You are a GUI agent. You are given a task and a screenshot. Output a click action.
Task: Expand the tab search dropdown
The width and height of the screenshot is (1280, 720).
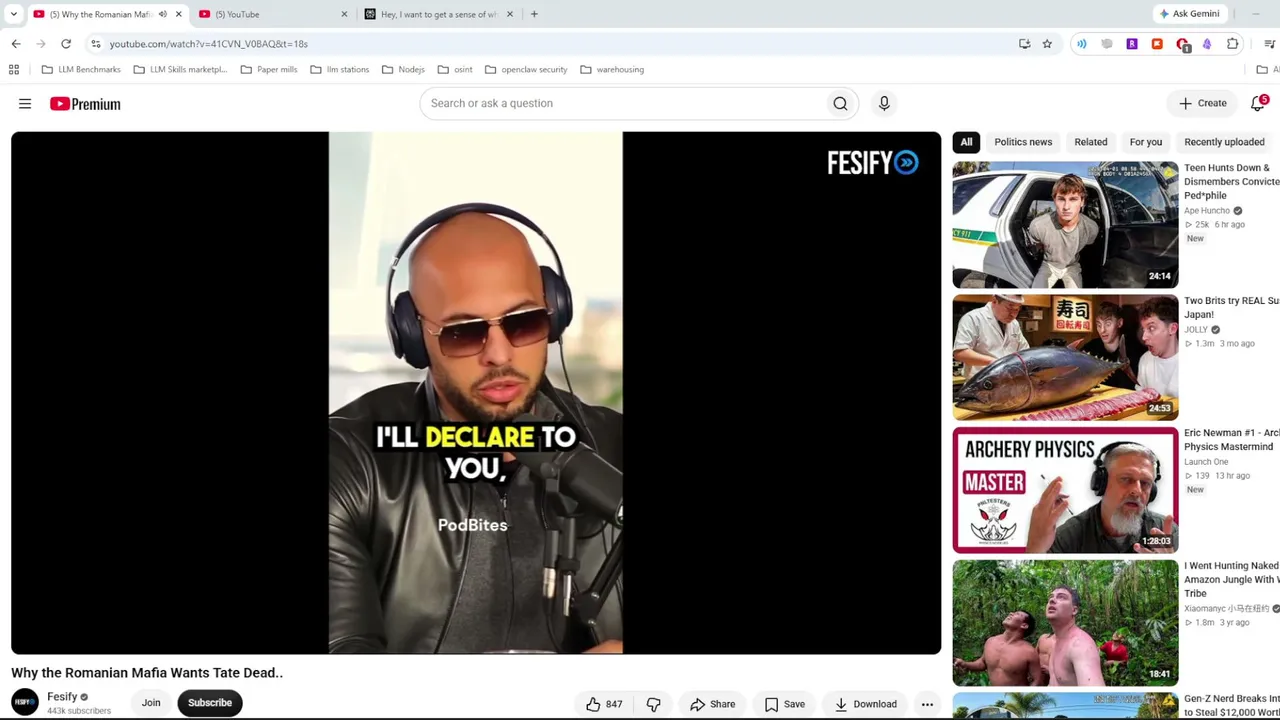[13, 14]
